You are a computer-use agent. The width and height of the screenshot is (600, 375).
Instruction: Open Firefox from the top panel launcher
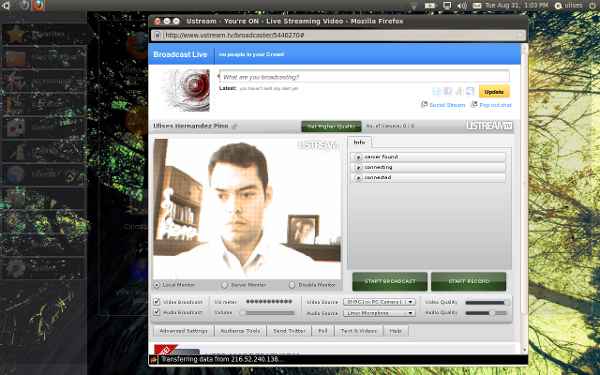(38, 5)
